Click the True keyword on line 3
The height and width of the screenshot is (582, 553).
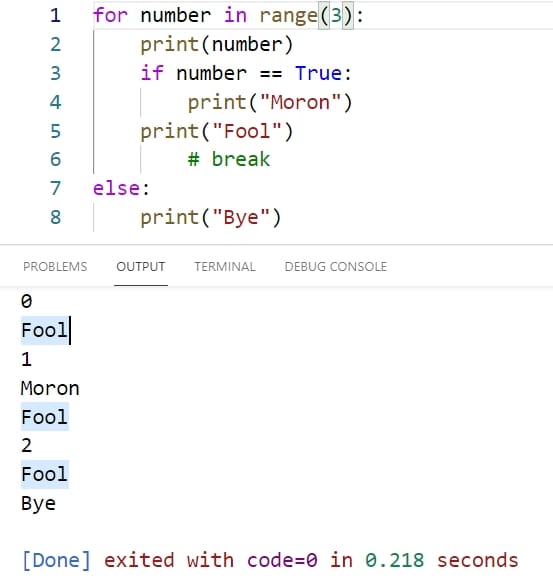(x=318, y=73)
